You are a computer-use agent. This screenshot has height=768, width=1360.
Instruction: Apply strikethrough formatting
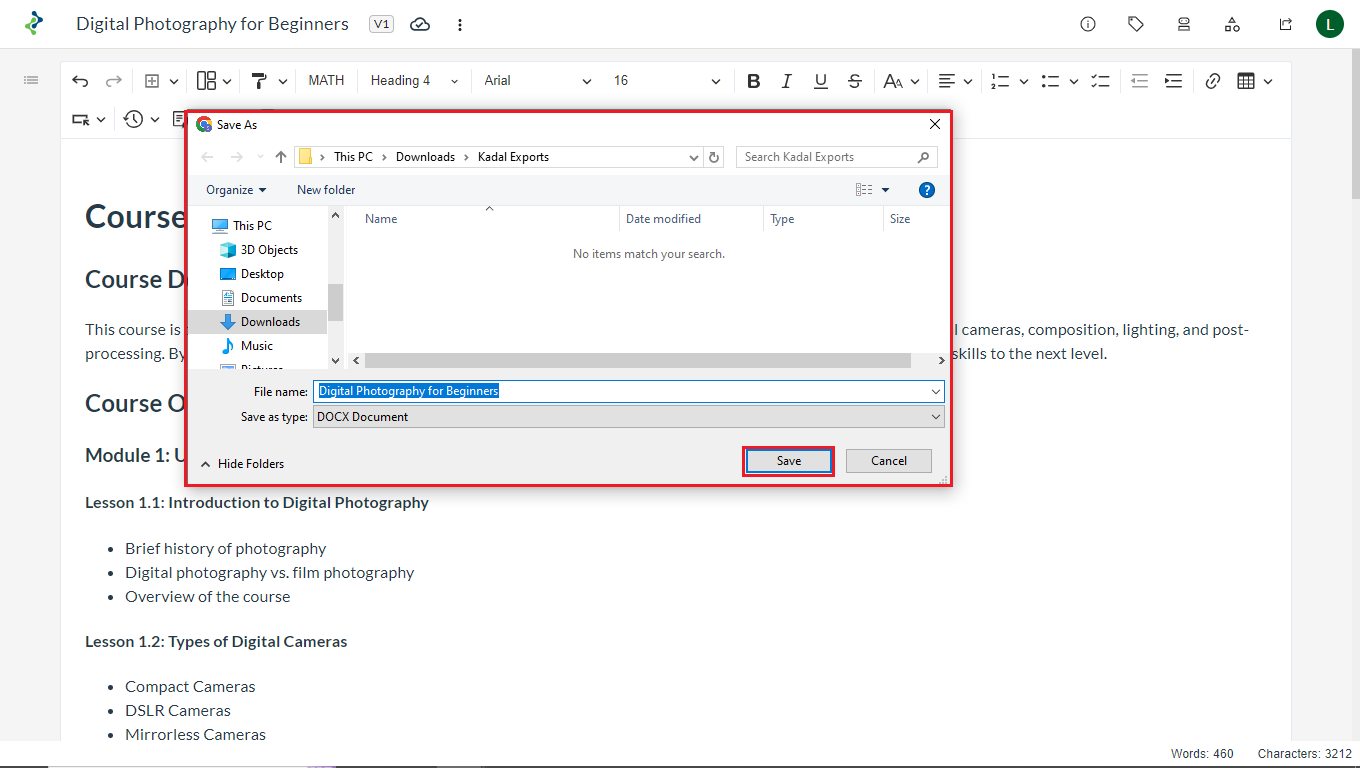[x=854, y=81]
